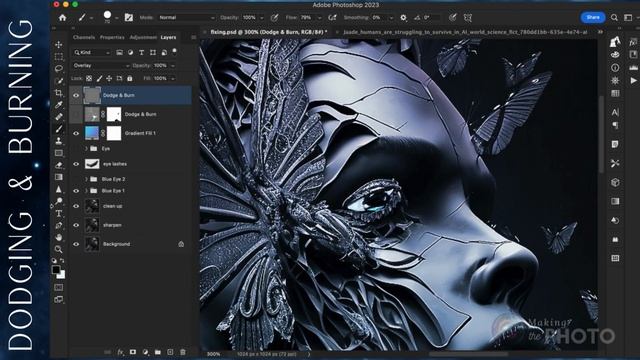The height and width of the screenshot is (360, 640).
Task: Toggle lock all padlock icon
Action: click(129, 78)
